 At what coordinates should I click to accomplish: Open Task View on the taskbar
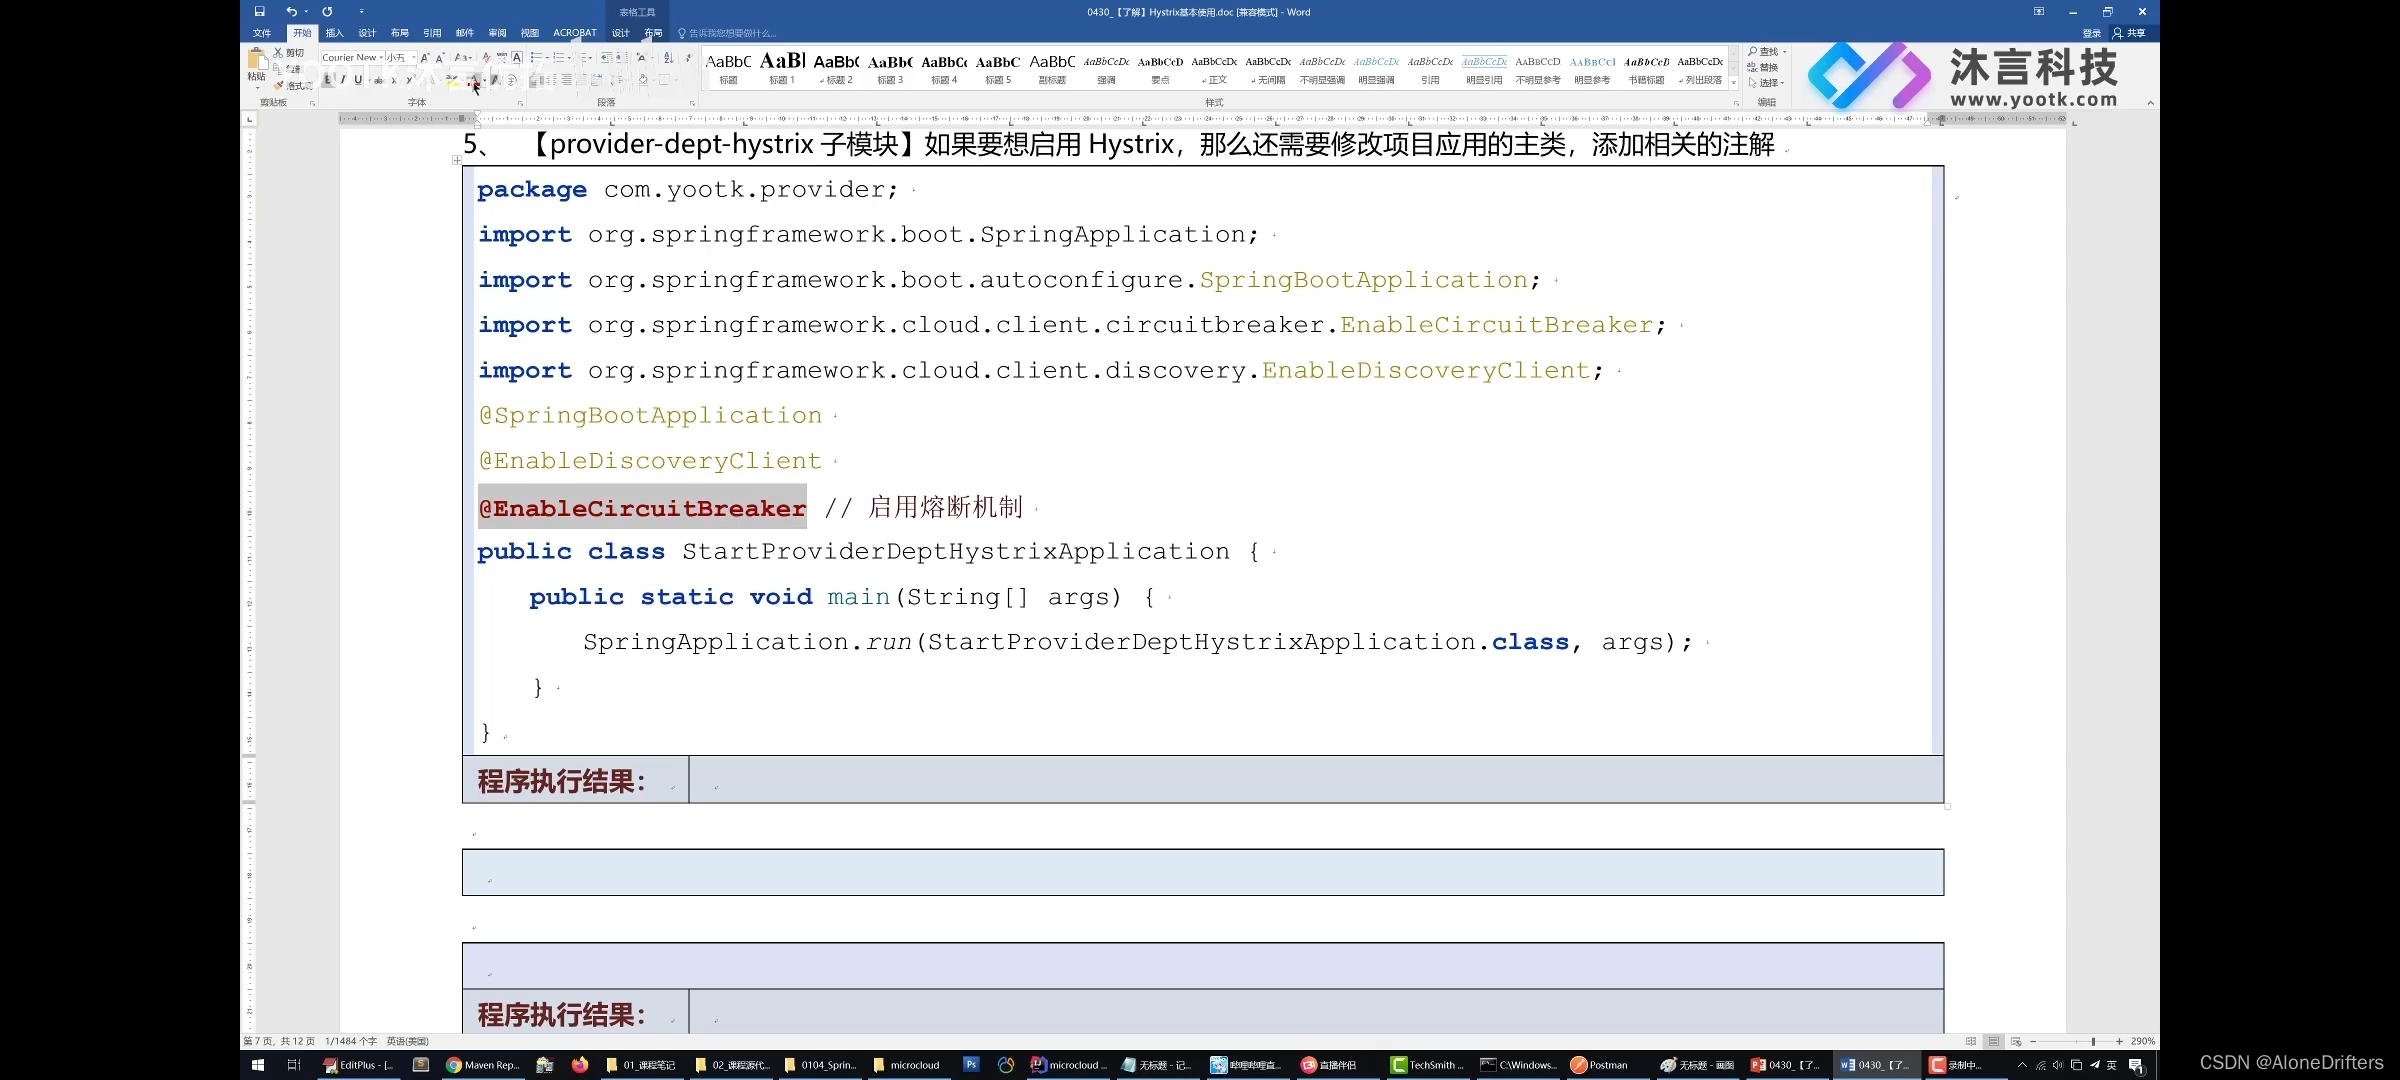[x=294, y=1065]
